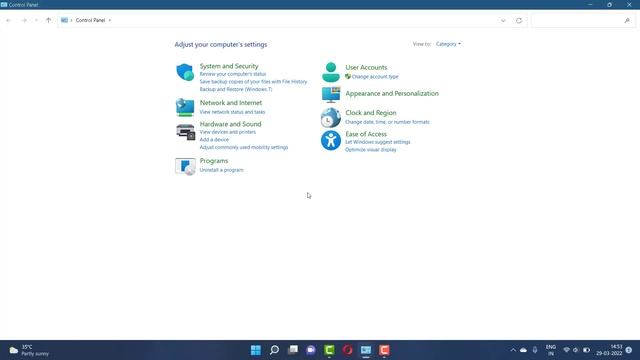
Task: Click Optimize visual display
Action: point(371,150)
